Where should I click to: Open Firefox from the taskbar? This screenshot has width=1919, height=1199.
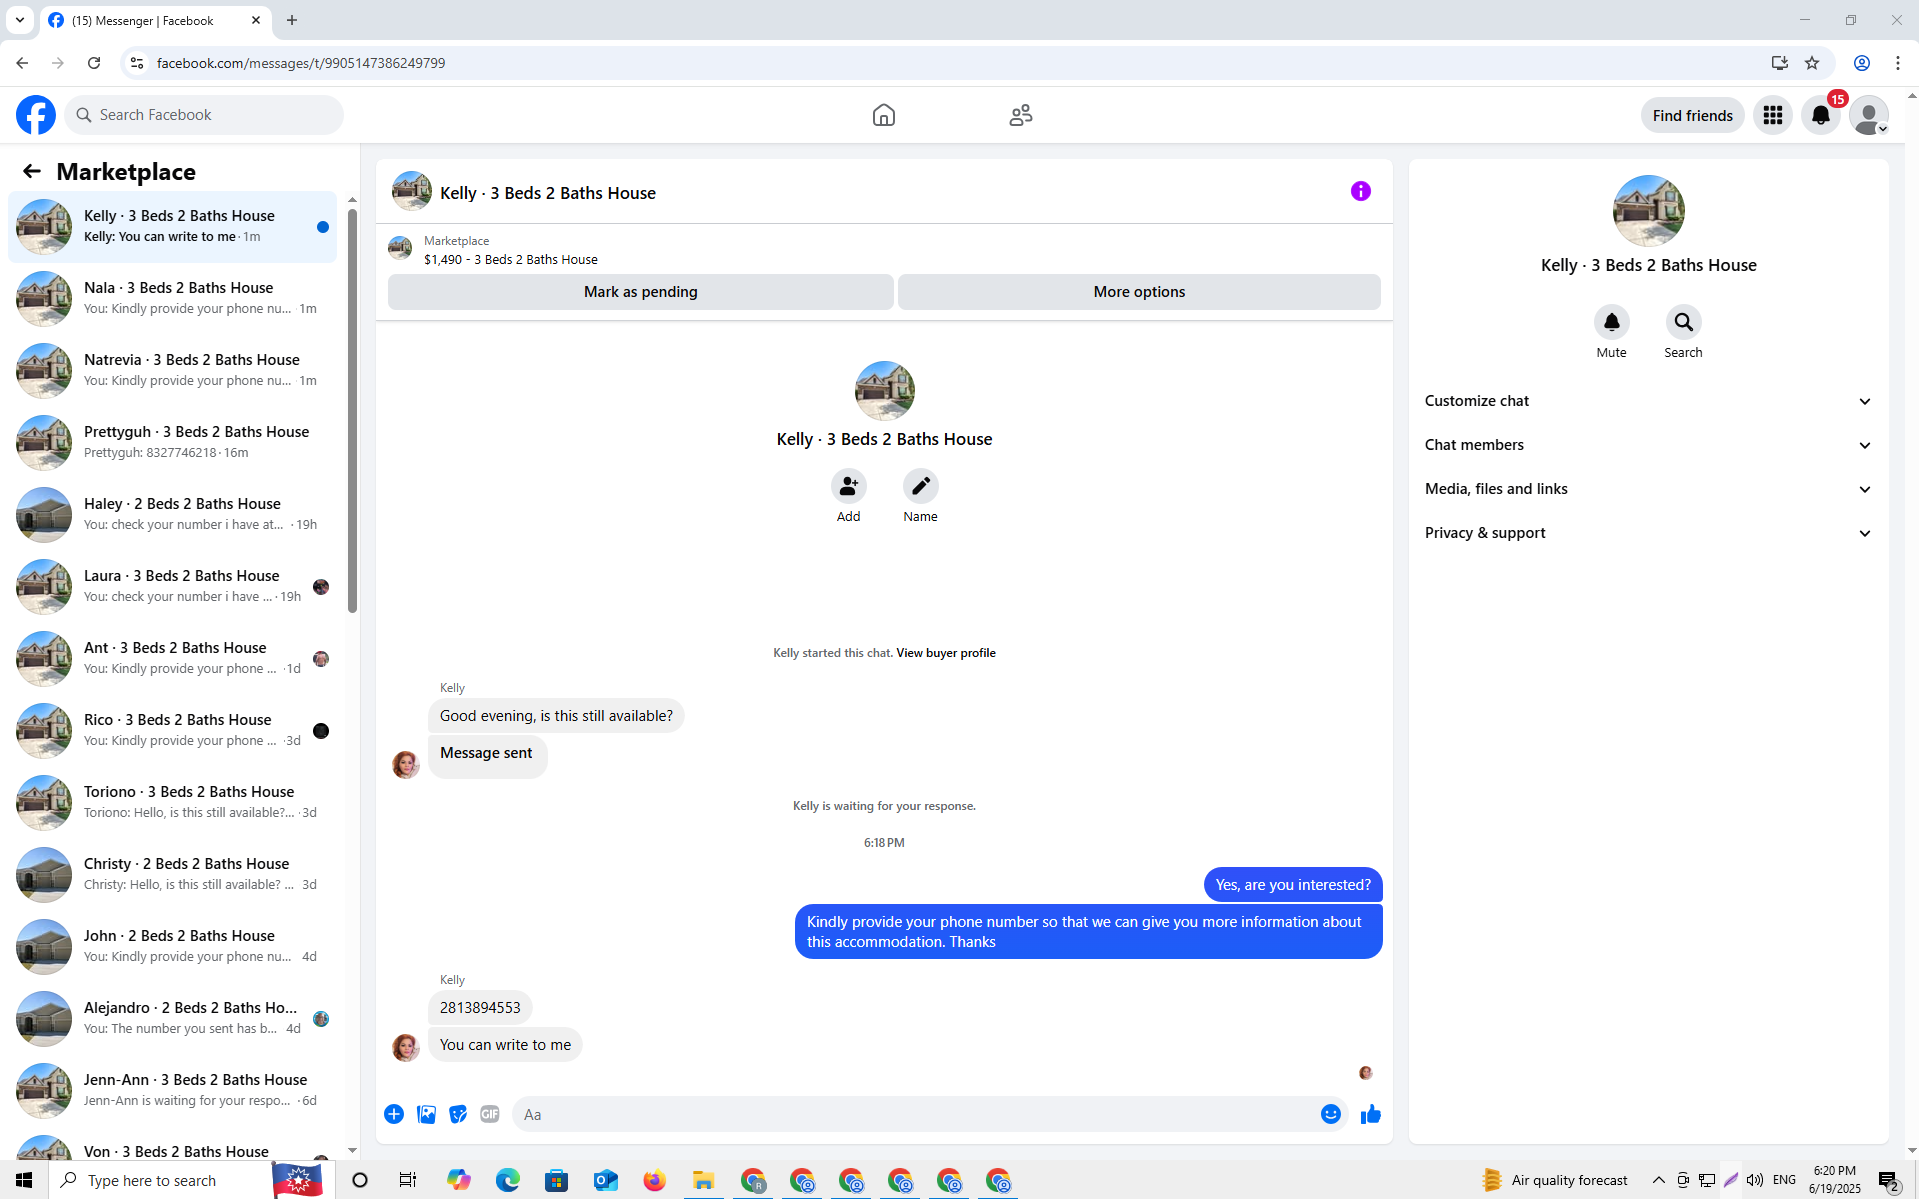pyautogui.click(x=654, y=1180)
